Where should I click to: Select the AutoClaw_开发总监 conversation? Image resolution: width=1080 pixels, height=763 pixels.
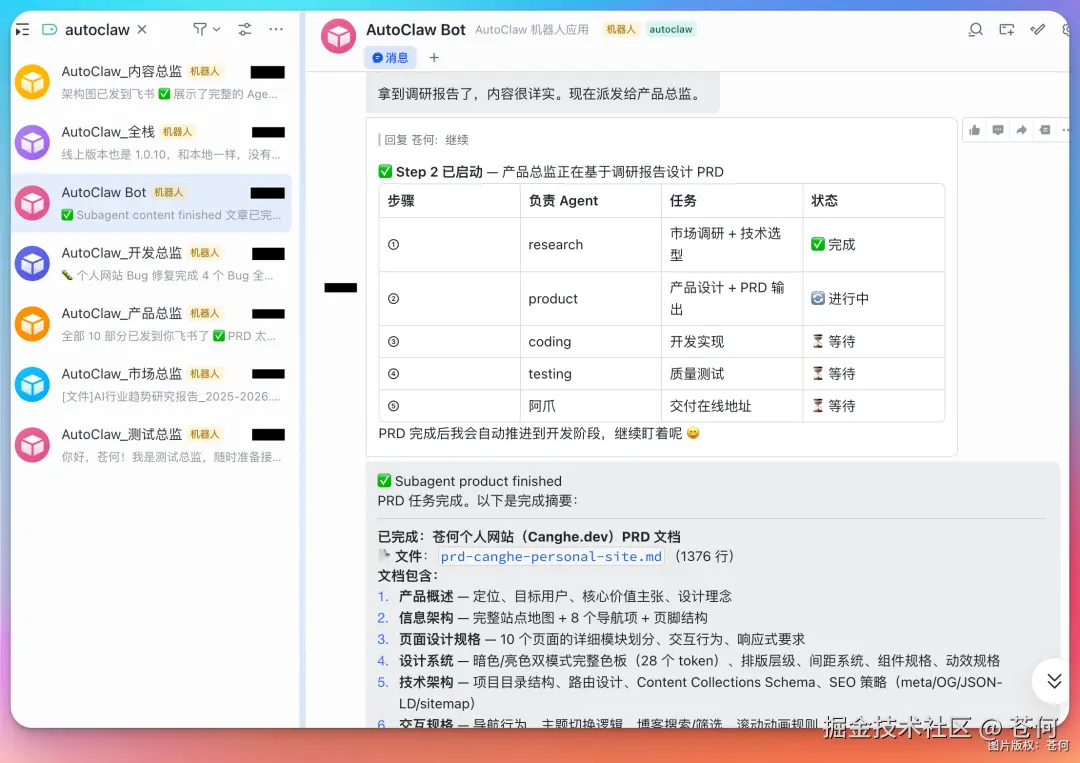pos(150,265)
